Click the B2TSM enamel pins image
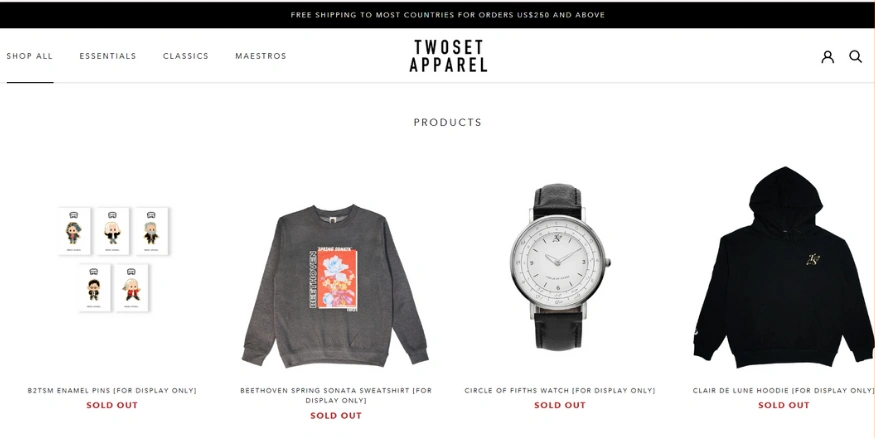The width and height of the screenshot is (875, 438). [x=113, y=259]
